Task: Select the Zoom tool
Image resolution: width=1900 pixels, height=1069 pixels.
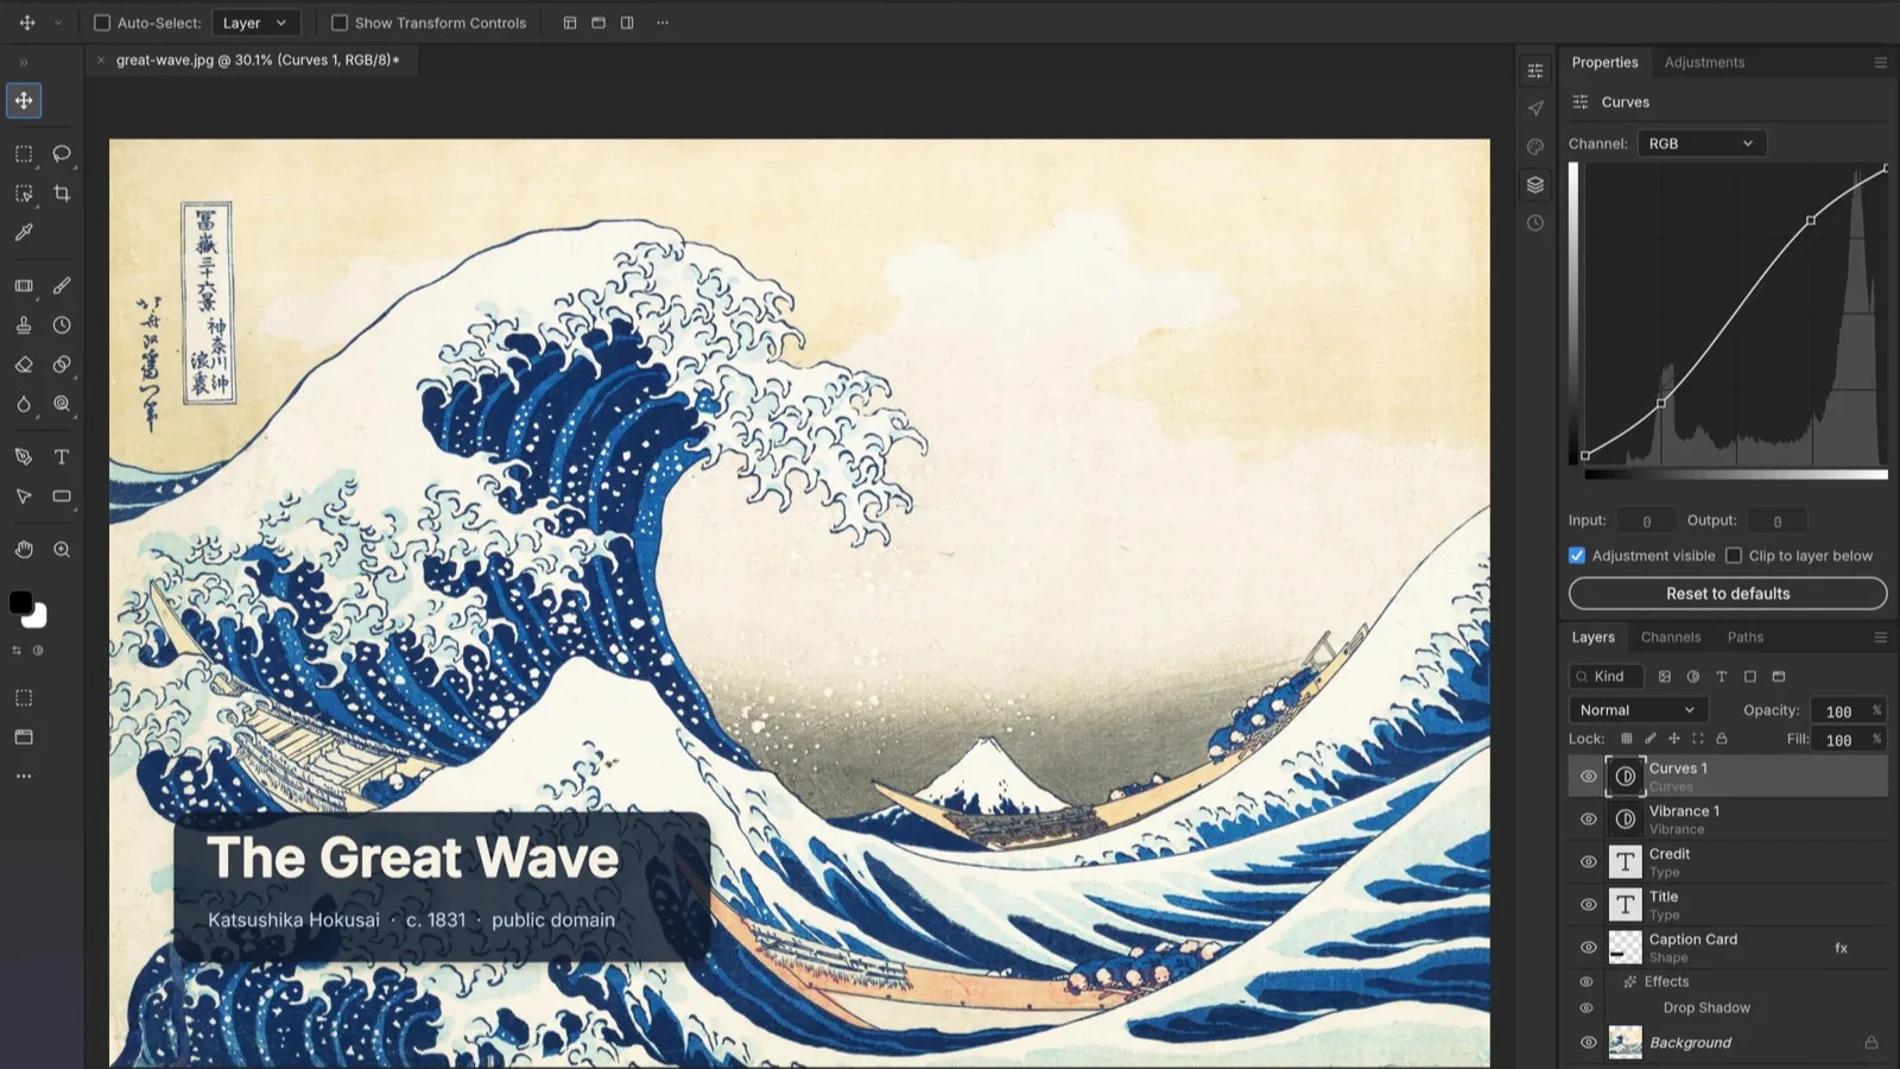Action: (x=62, y=550)
